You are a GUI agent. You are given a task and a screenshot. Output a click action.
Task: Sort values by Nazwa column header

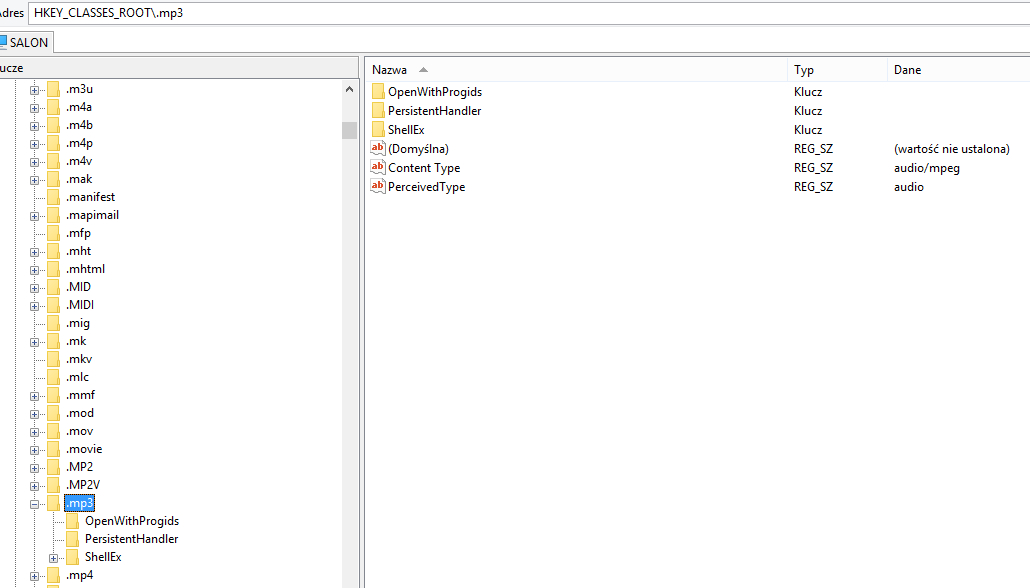[576, 70]
